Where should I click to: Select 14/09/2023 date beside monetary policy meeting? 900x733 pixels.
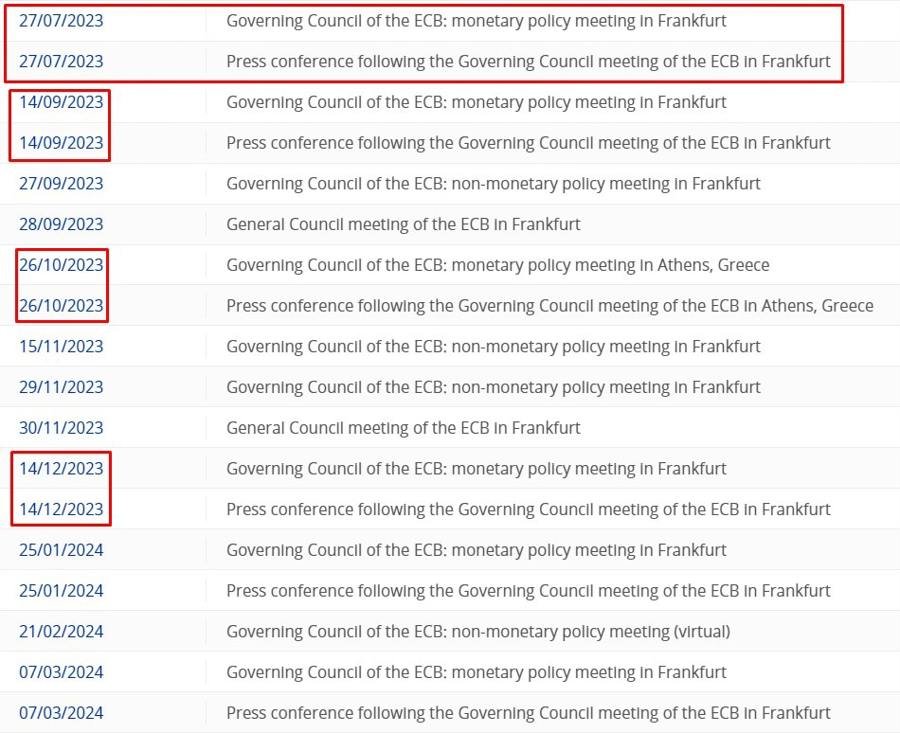61,102
